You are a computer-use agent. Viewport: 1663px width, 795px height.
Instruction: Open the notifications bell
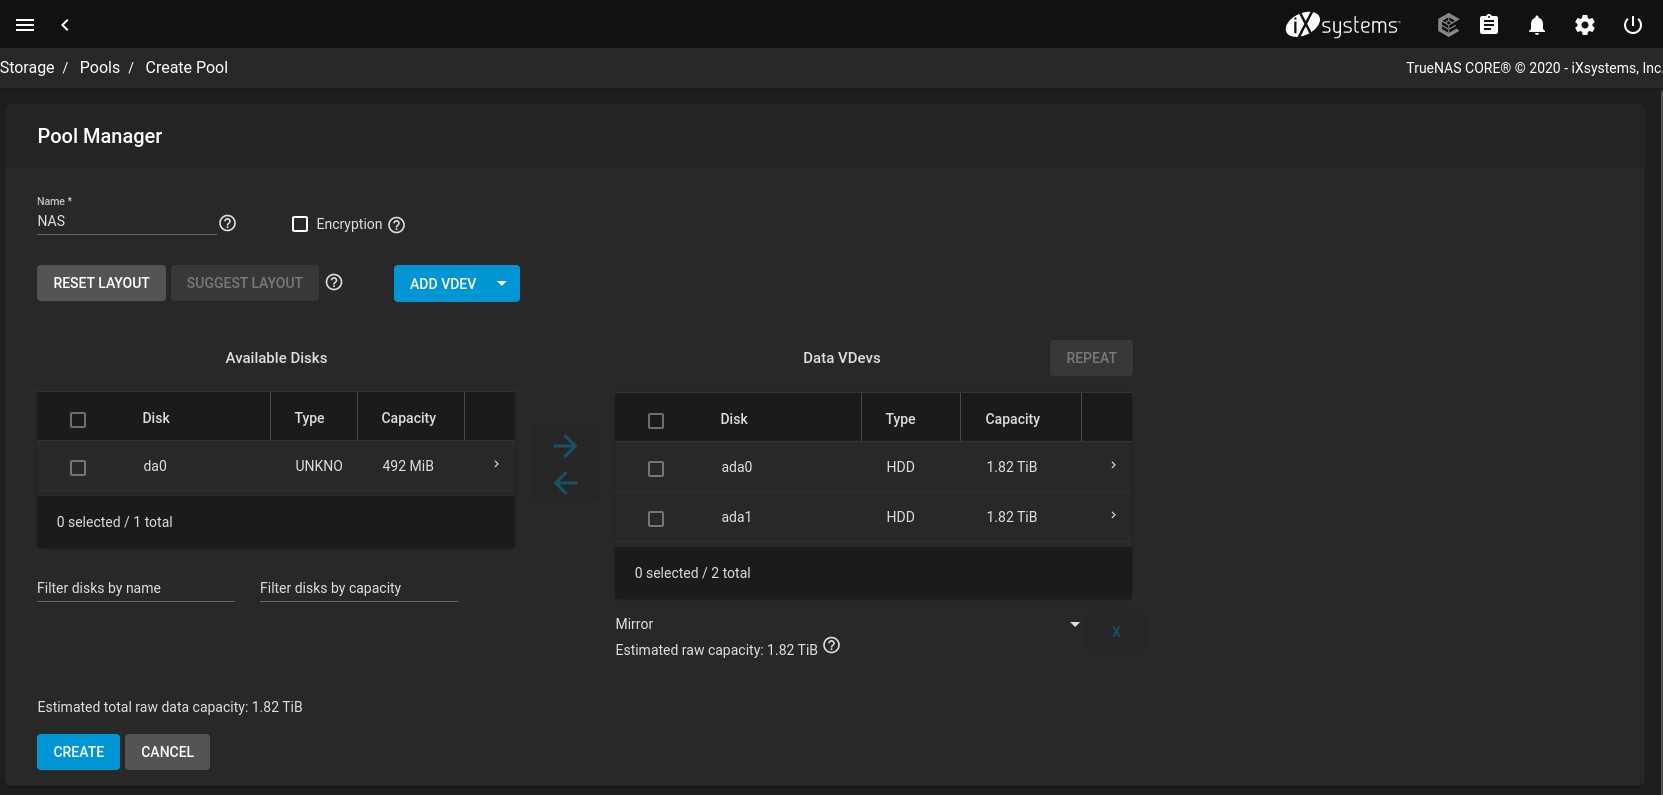point(1536,25)
